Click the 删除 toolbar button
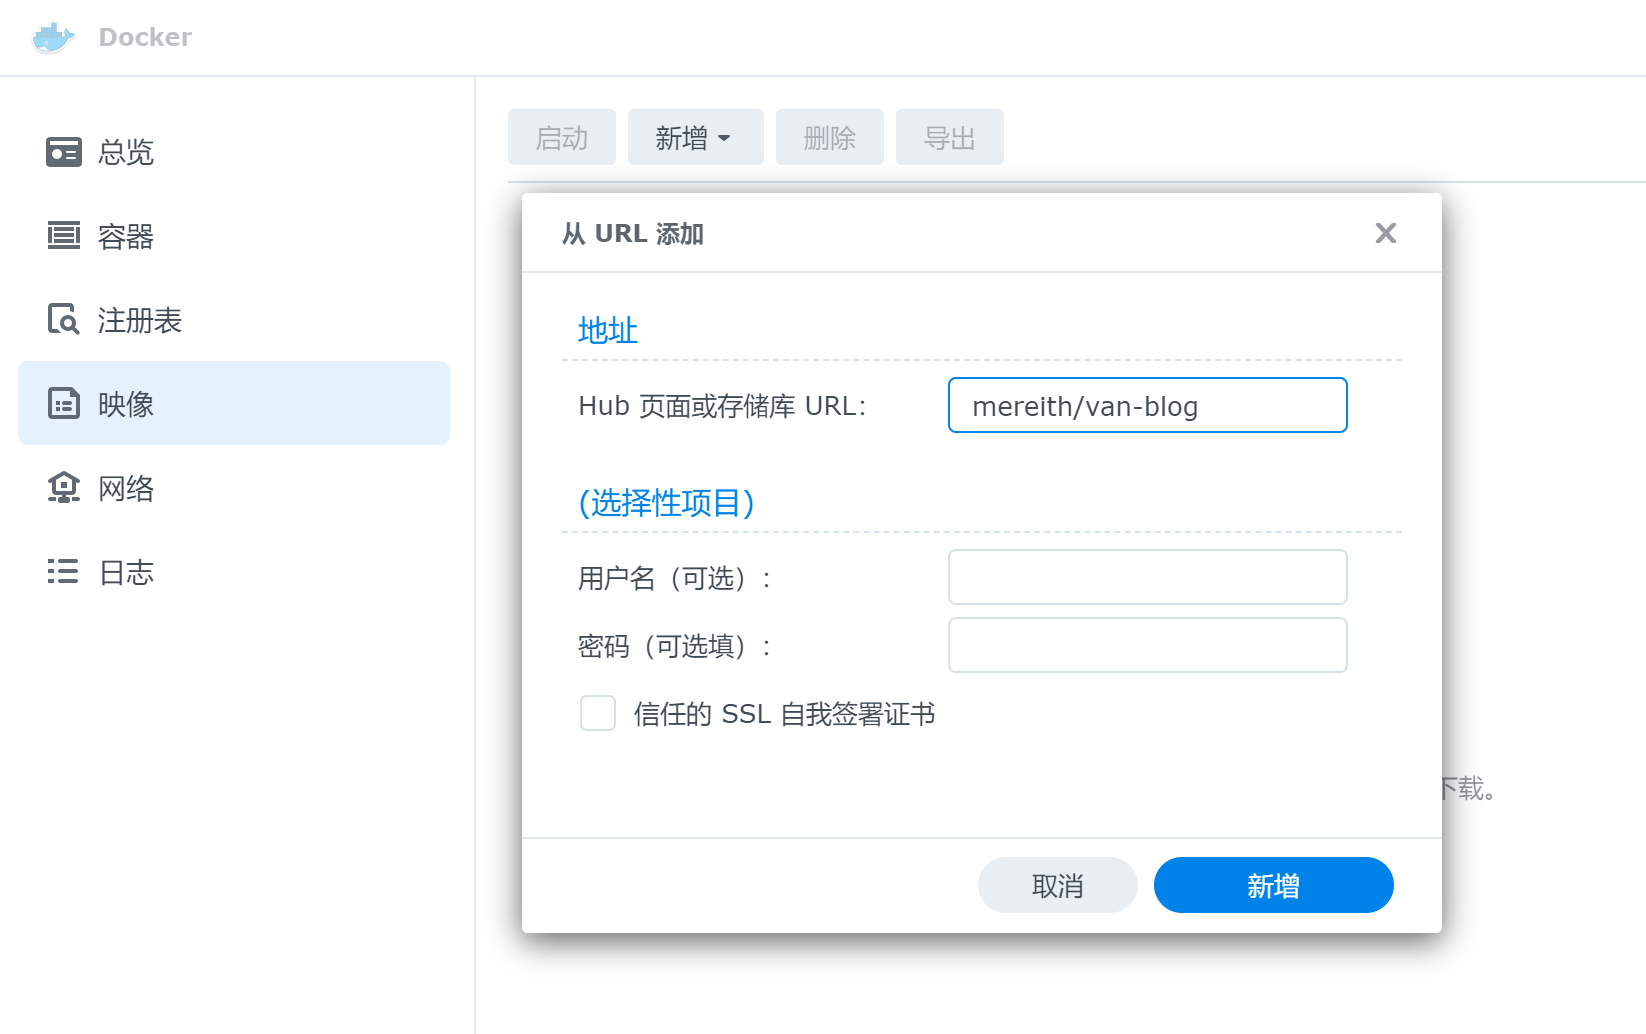Screen dimensions: 1646x1034 830,137
